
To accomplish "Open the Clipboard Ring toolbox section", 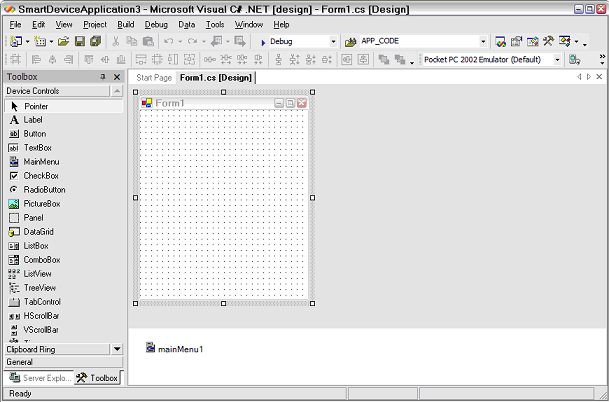I will [57, 349].
